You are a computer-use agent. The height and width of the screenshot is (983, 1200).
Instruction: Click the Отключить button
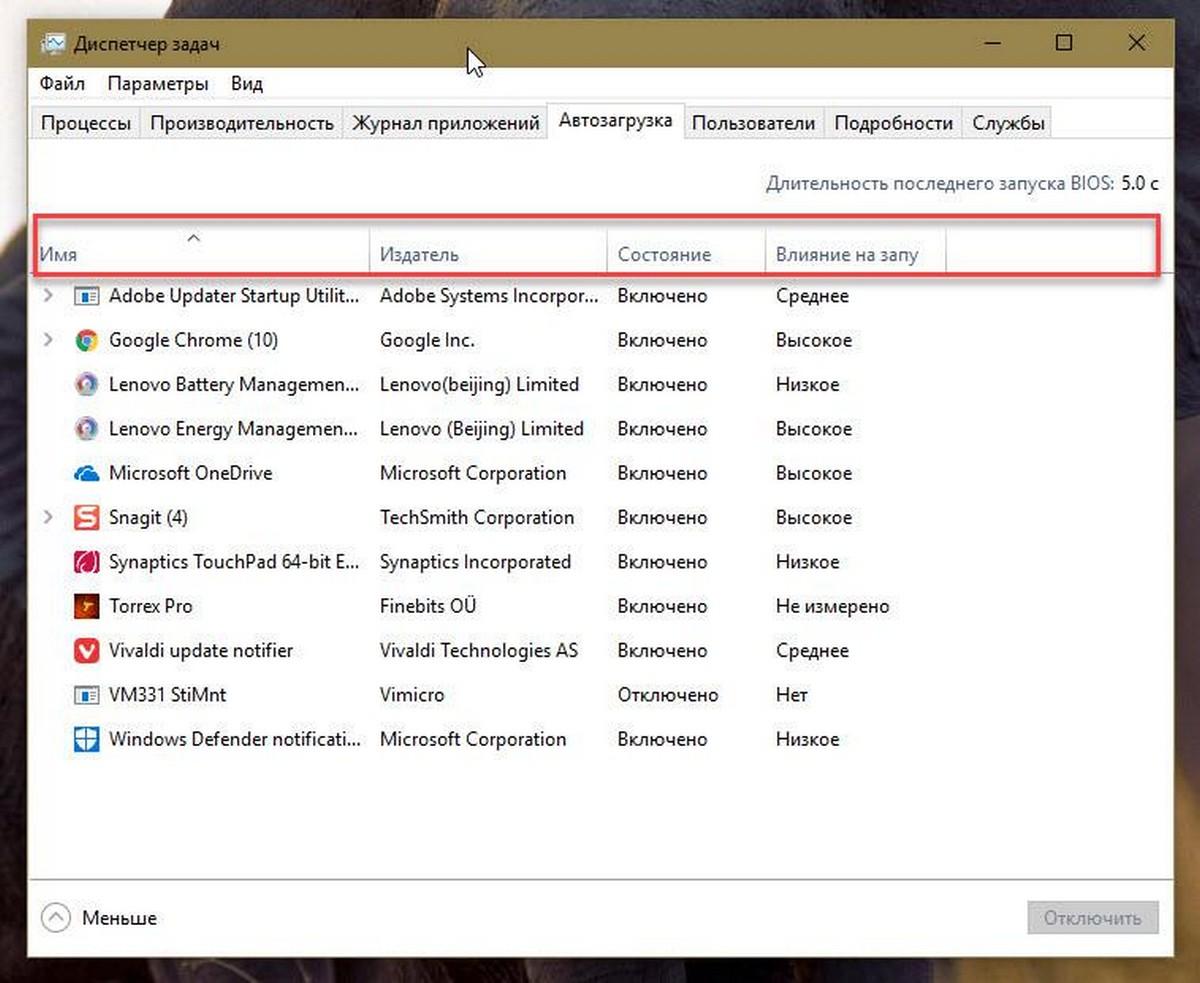1093,917
